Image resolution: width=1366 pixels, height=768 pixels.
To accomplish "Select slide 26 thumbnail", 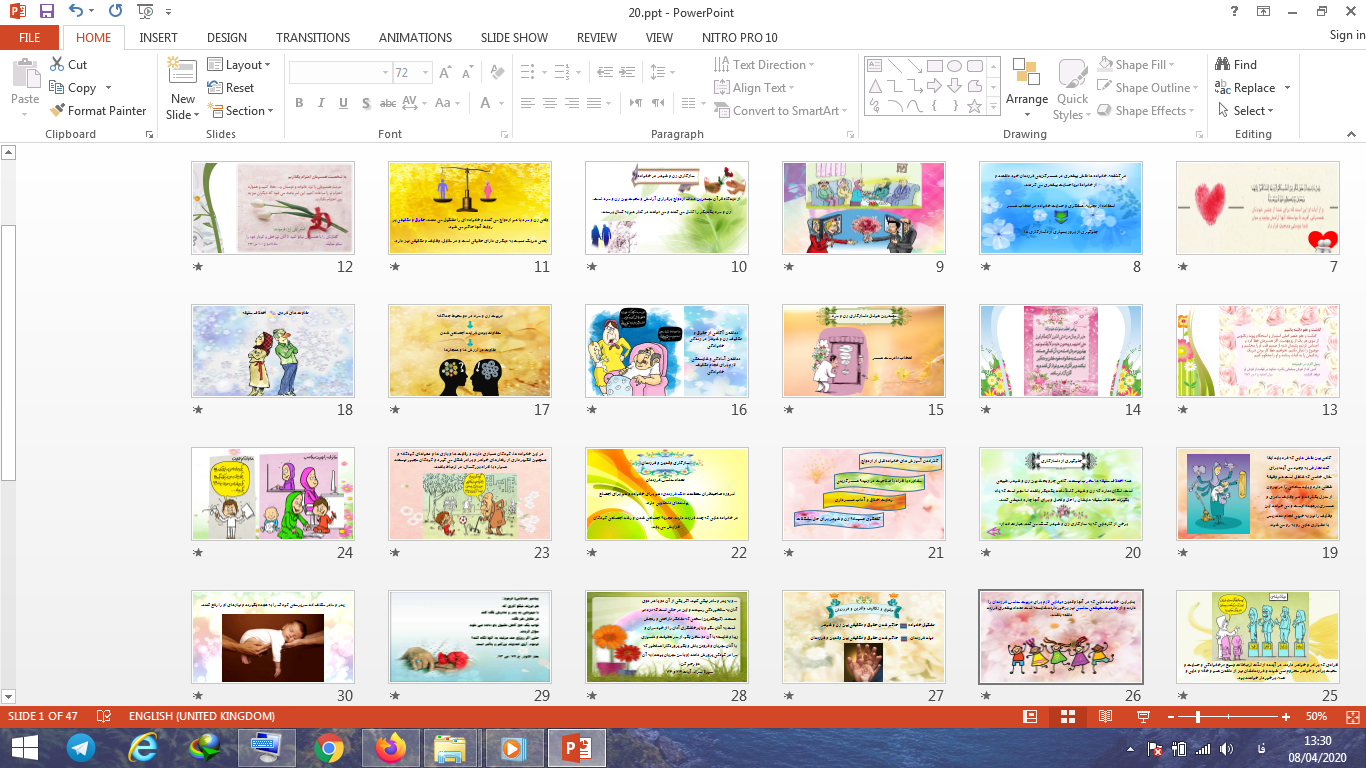I will [1060, 636].
